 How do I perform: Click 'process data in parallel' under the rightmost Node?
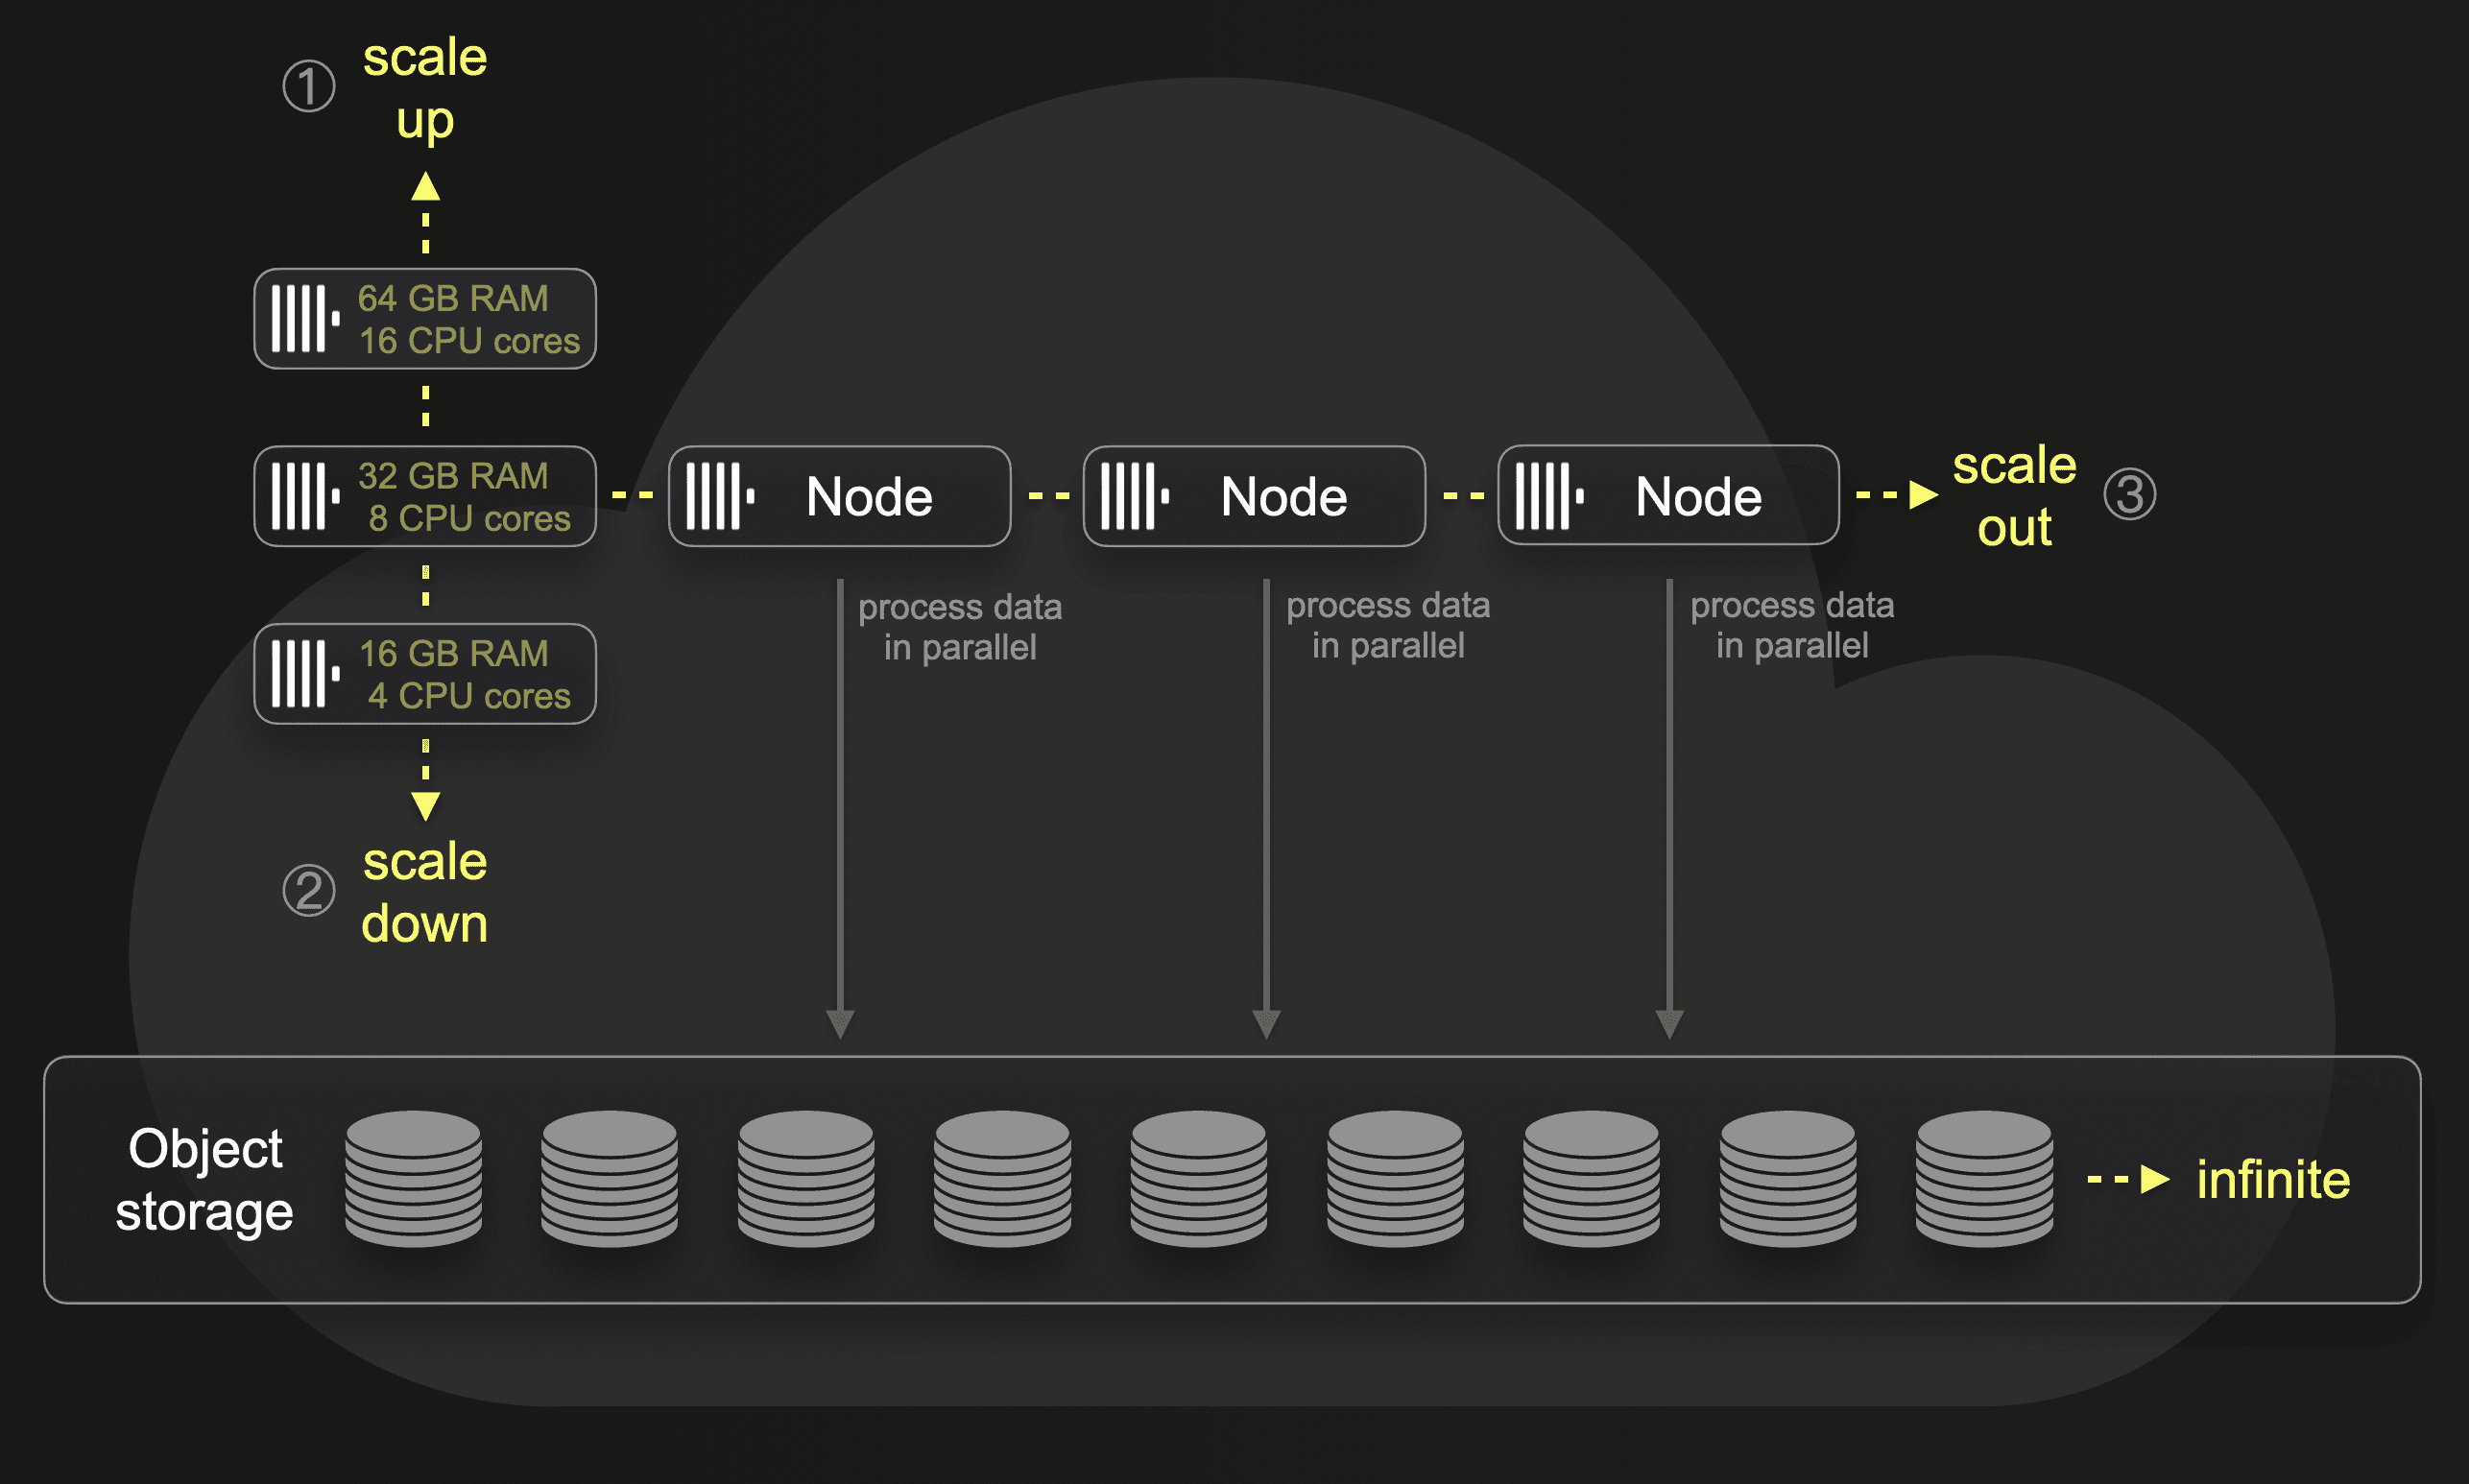[1792, 625]
